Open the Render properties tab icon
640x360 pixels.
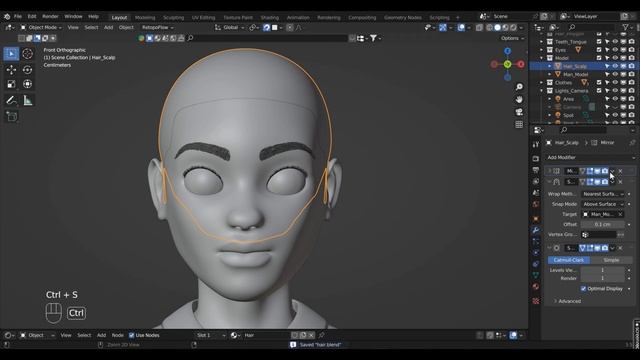click(536, 158)
